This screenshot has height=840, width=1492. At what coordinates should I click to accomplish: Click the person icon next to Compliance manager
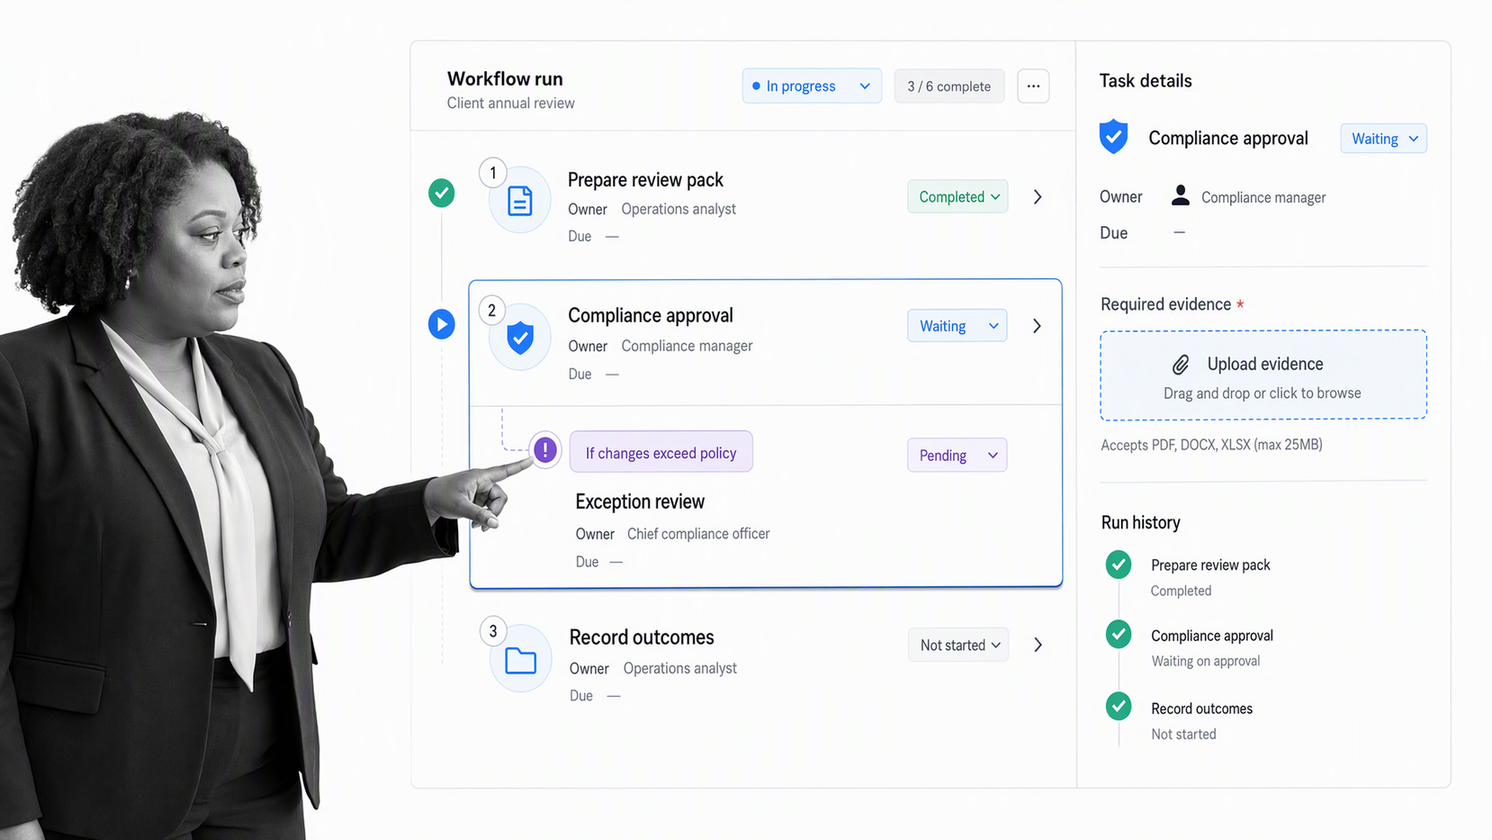(1180, 195)
